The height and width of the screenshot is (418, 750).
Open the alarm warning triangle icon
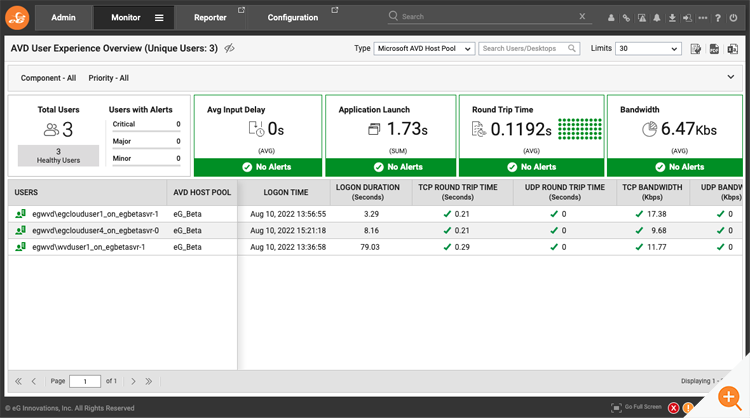[x=642, y=18]
